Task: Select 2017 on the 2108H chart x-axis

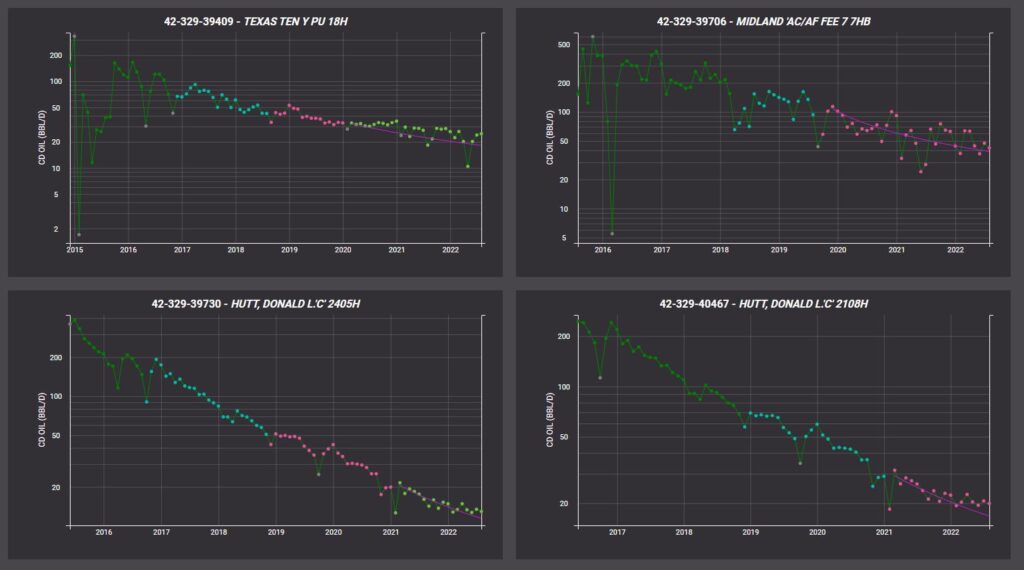Action: 617,533
